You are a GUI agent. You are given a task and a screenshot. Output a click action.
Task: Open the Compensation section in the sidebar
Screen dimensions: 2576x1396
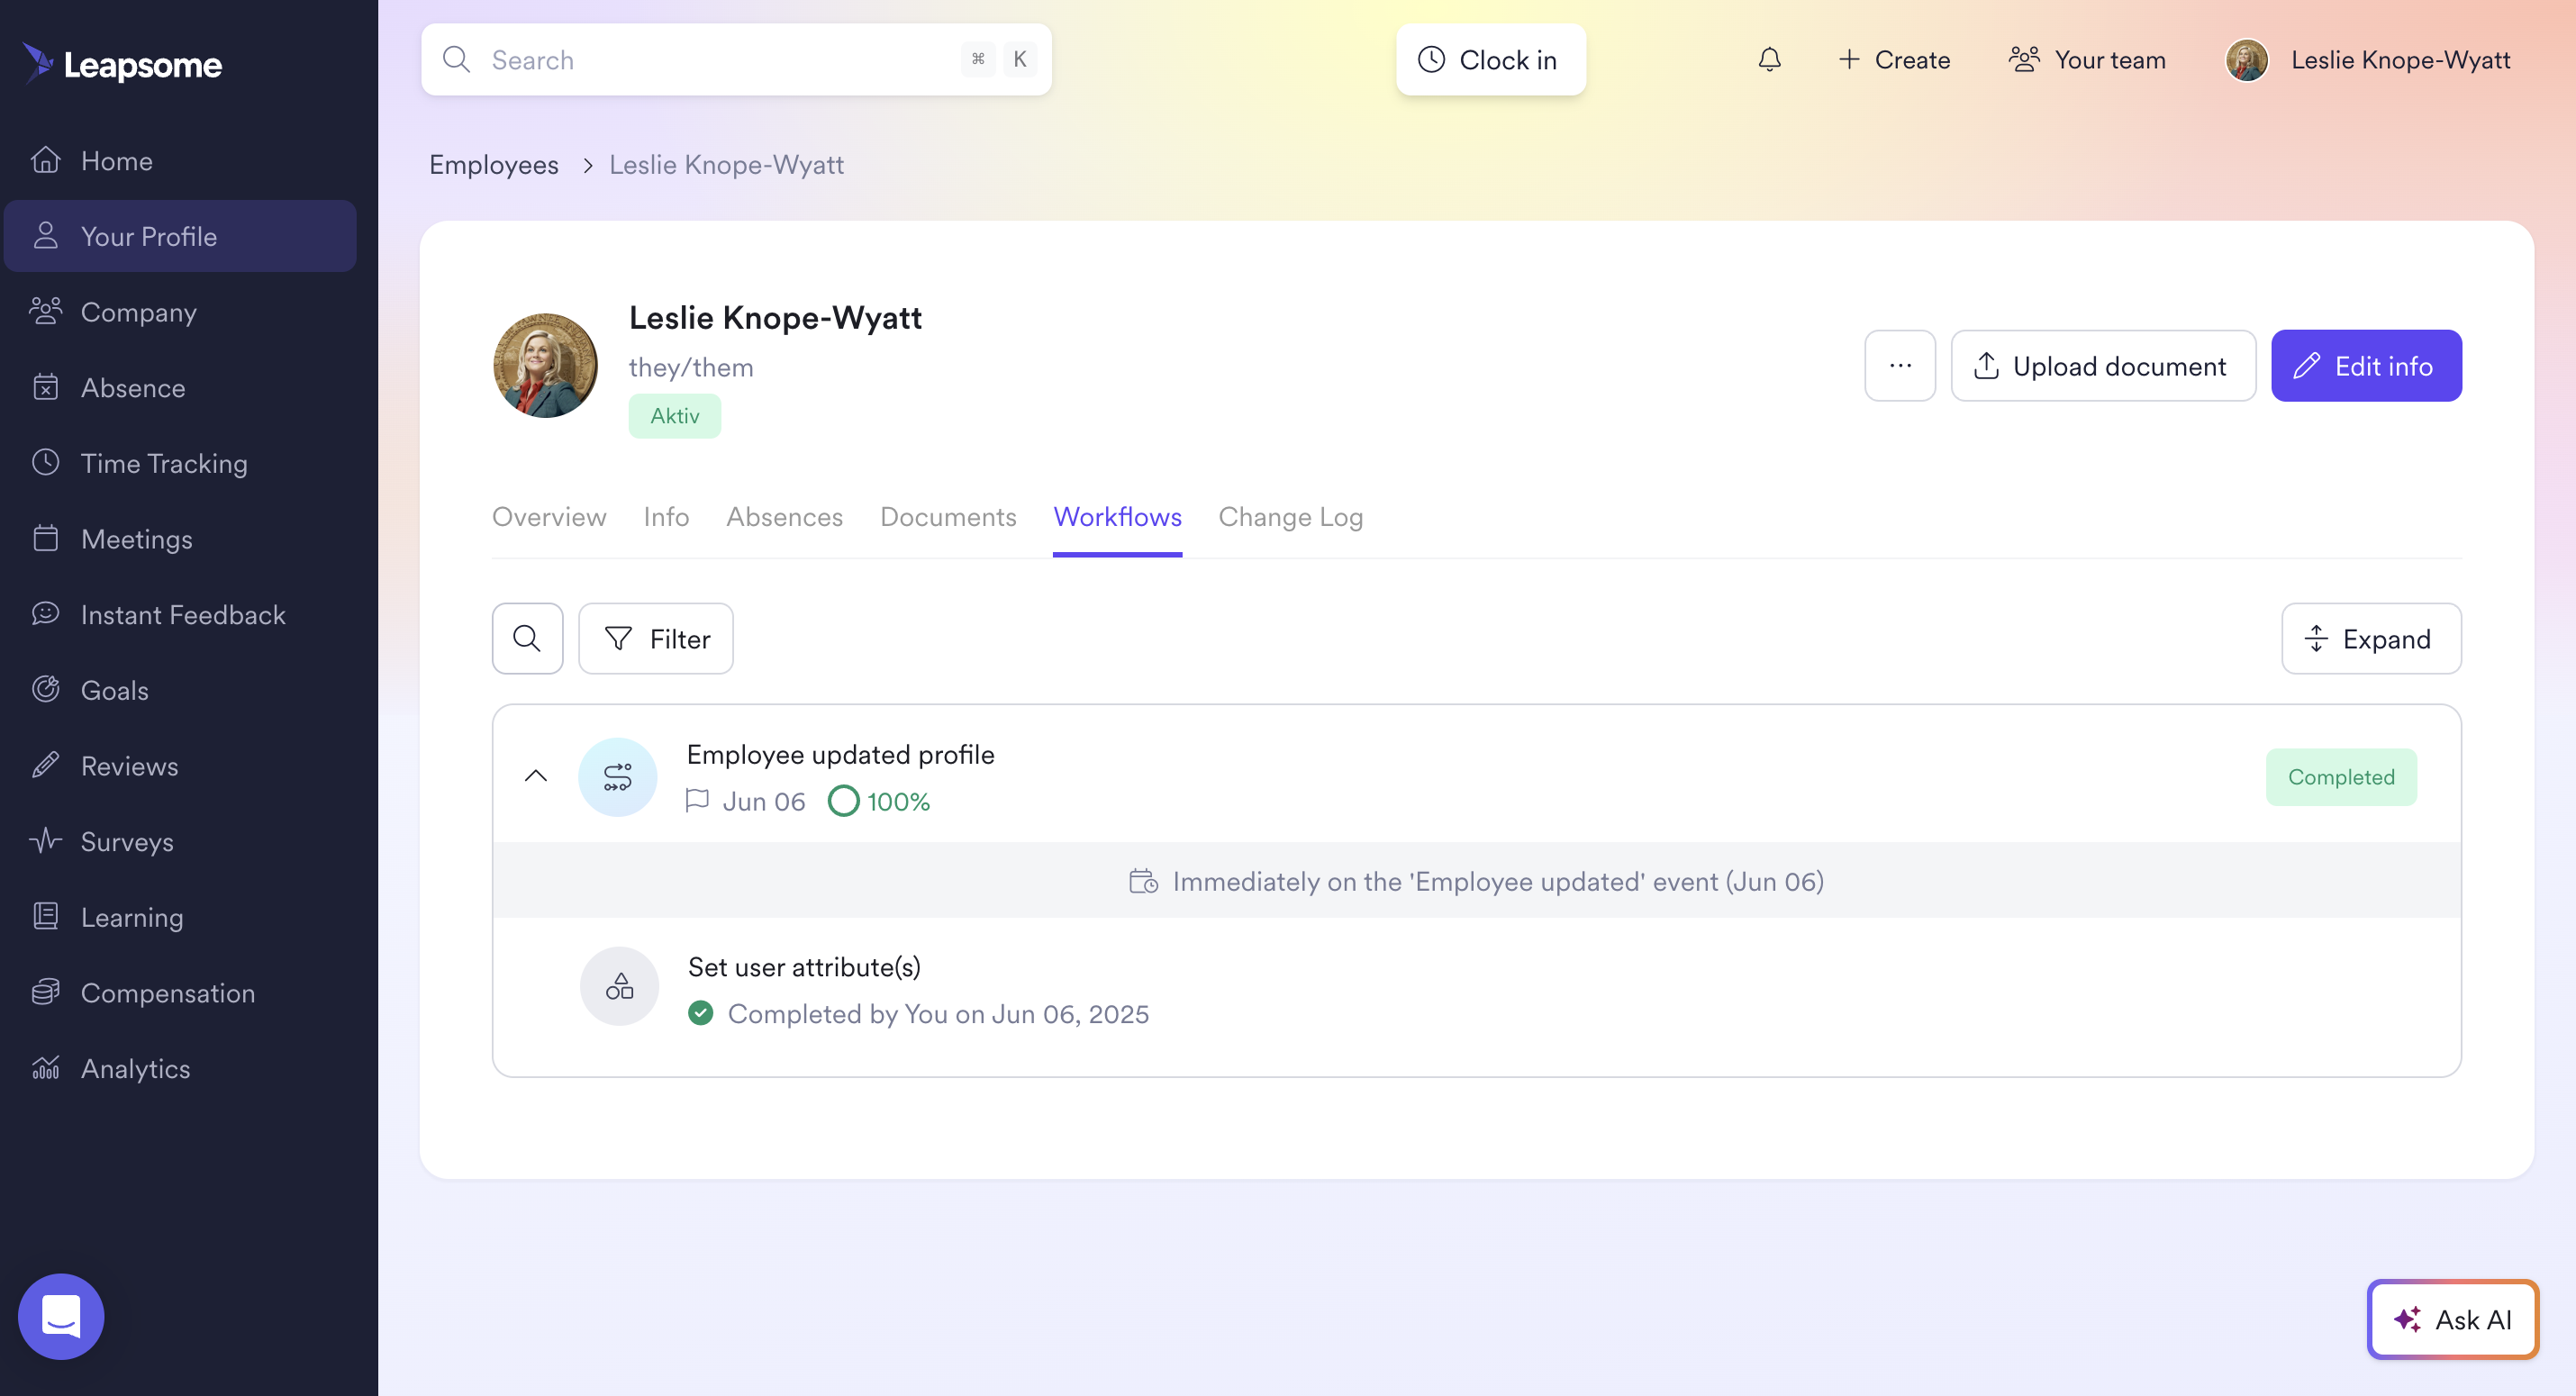167,992
